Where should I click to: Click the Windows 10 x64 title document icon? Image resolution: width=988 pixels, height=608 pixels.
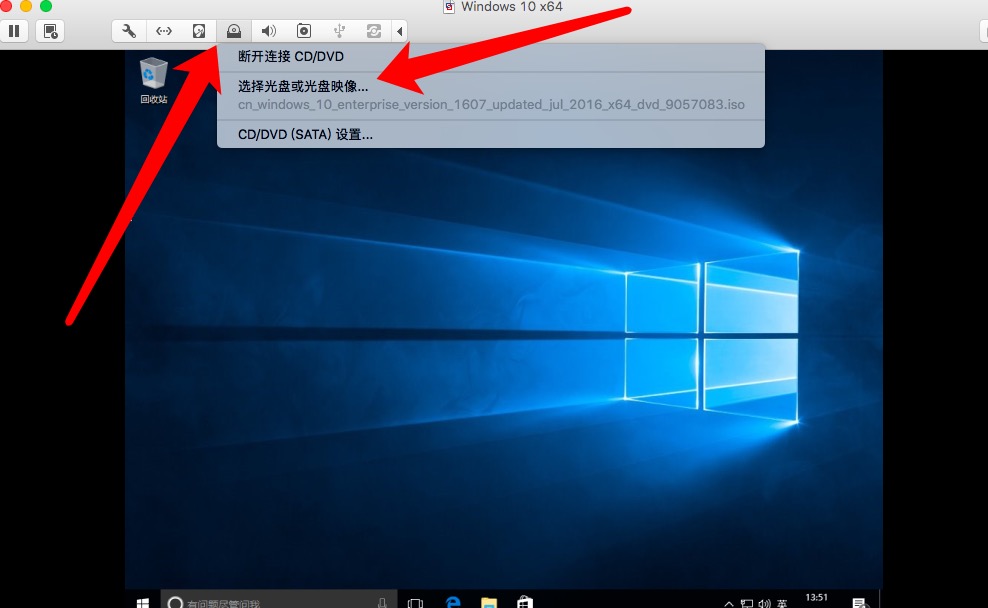[449, 7]
